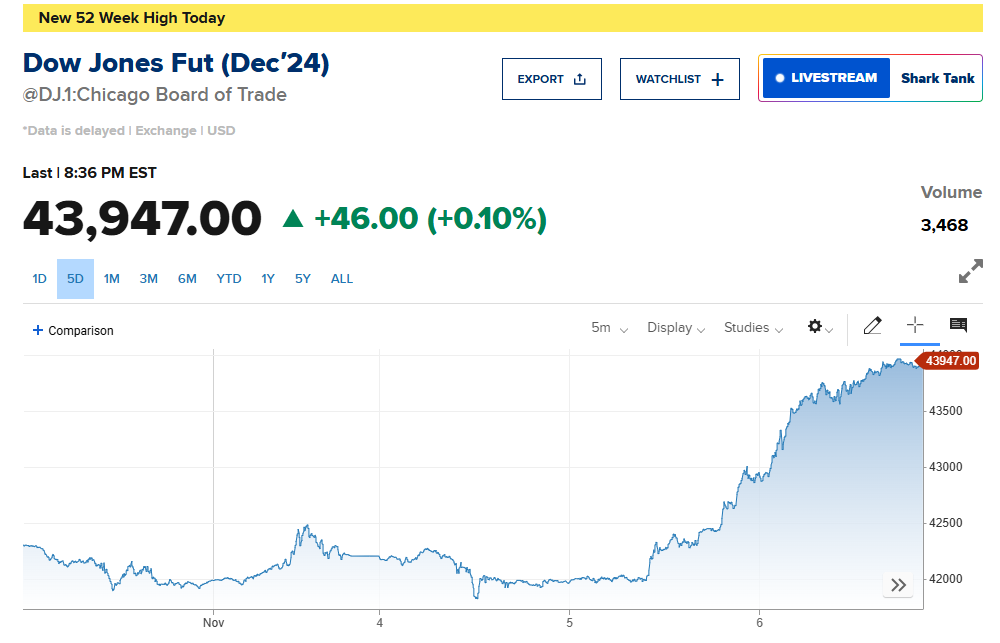Screen dimensions: 1000x643
Task: Click the +46.00 (+0.10%) change value
Action: pyautogui.click(x=430, y=218)
